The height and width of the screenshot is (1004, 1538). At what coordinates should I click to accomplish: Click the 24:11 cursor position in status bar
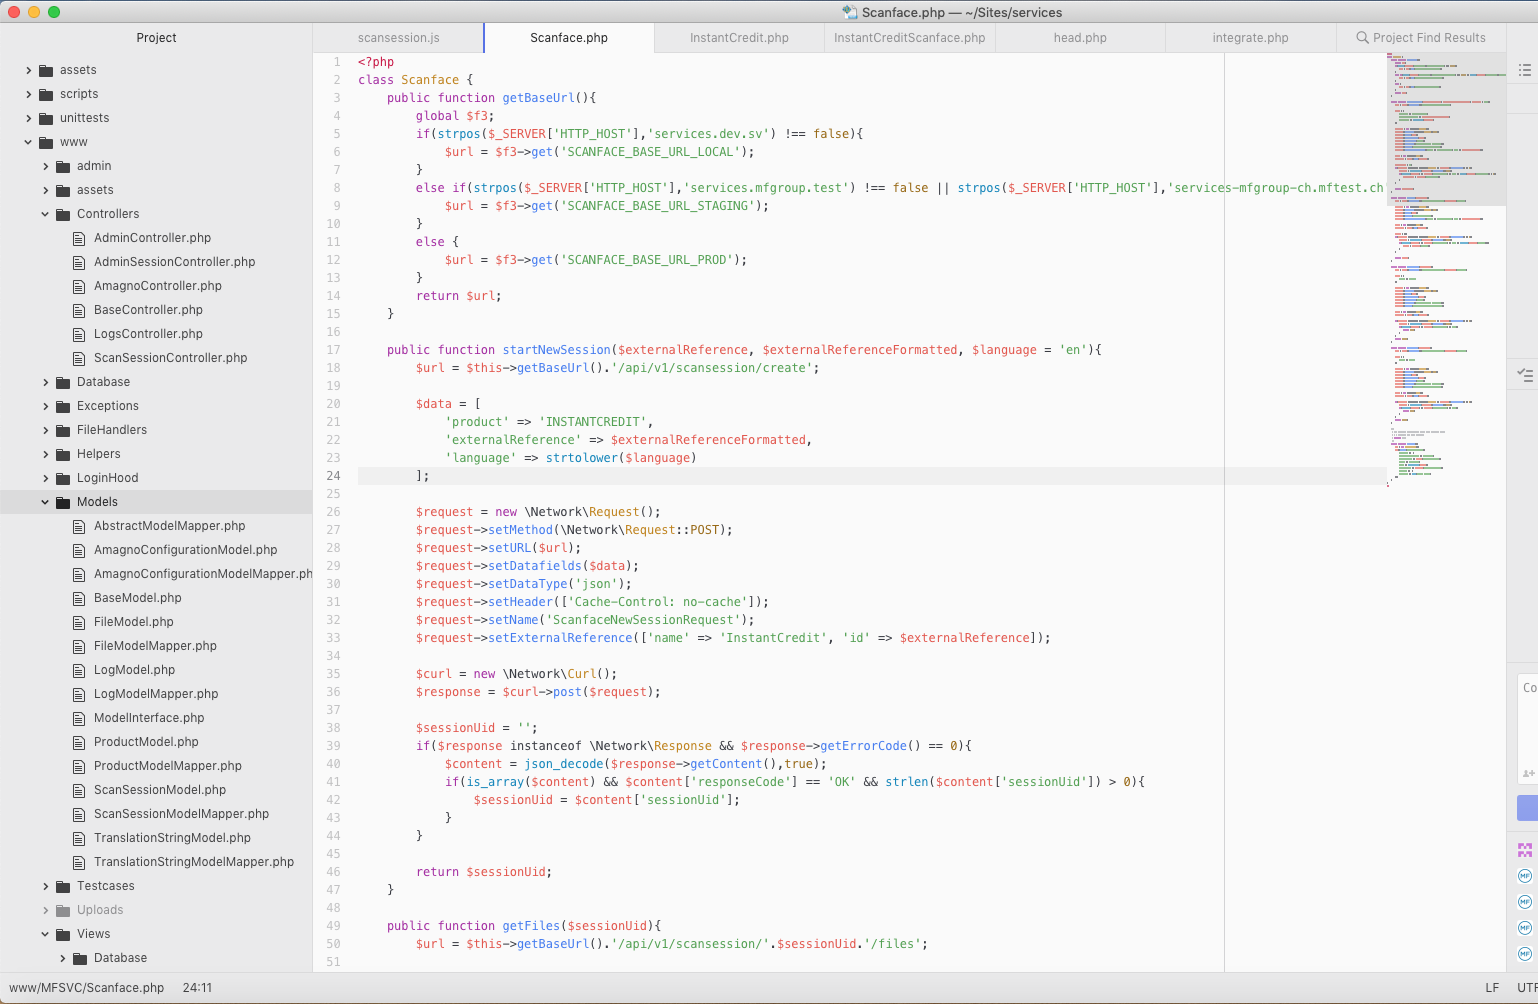(197, 987)
